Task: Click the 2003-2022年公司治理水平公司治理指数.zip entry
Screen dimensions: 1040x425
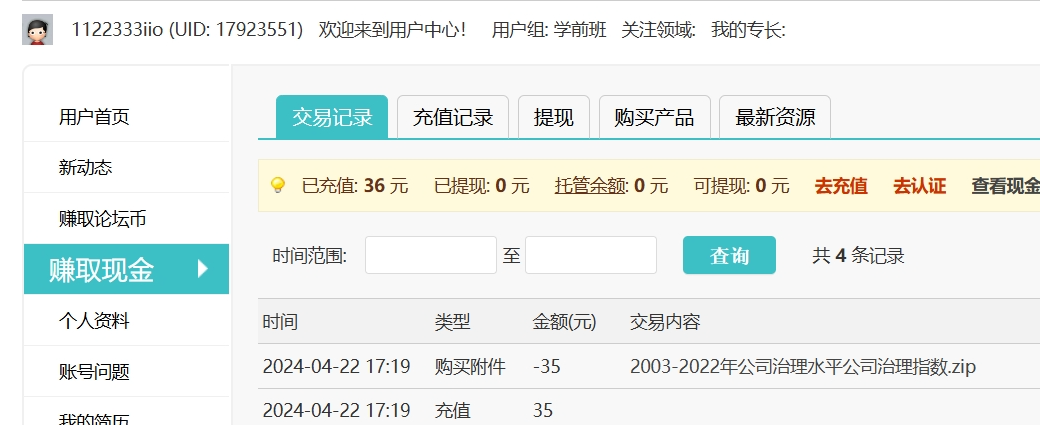Action: tap(803, 367)
